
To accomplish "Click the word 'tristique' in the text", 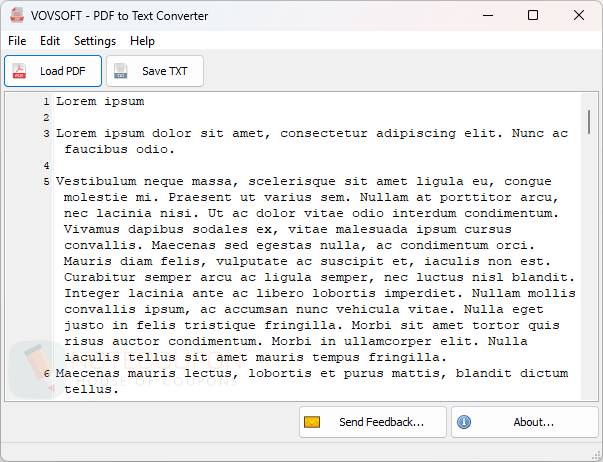I will click(220, 326).
